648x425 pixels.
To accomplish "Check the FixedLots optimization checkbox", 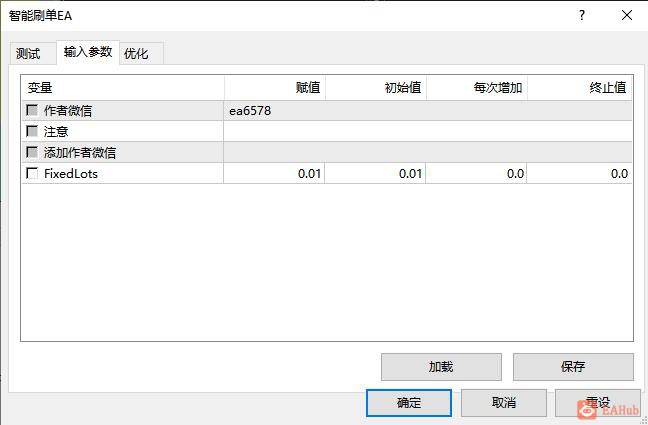I will (x=32, y=173).
